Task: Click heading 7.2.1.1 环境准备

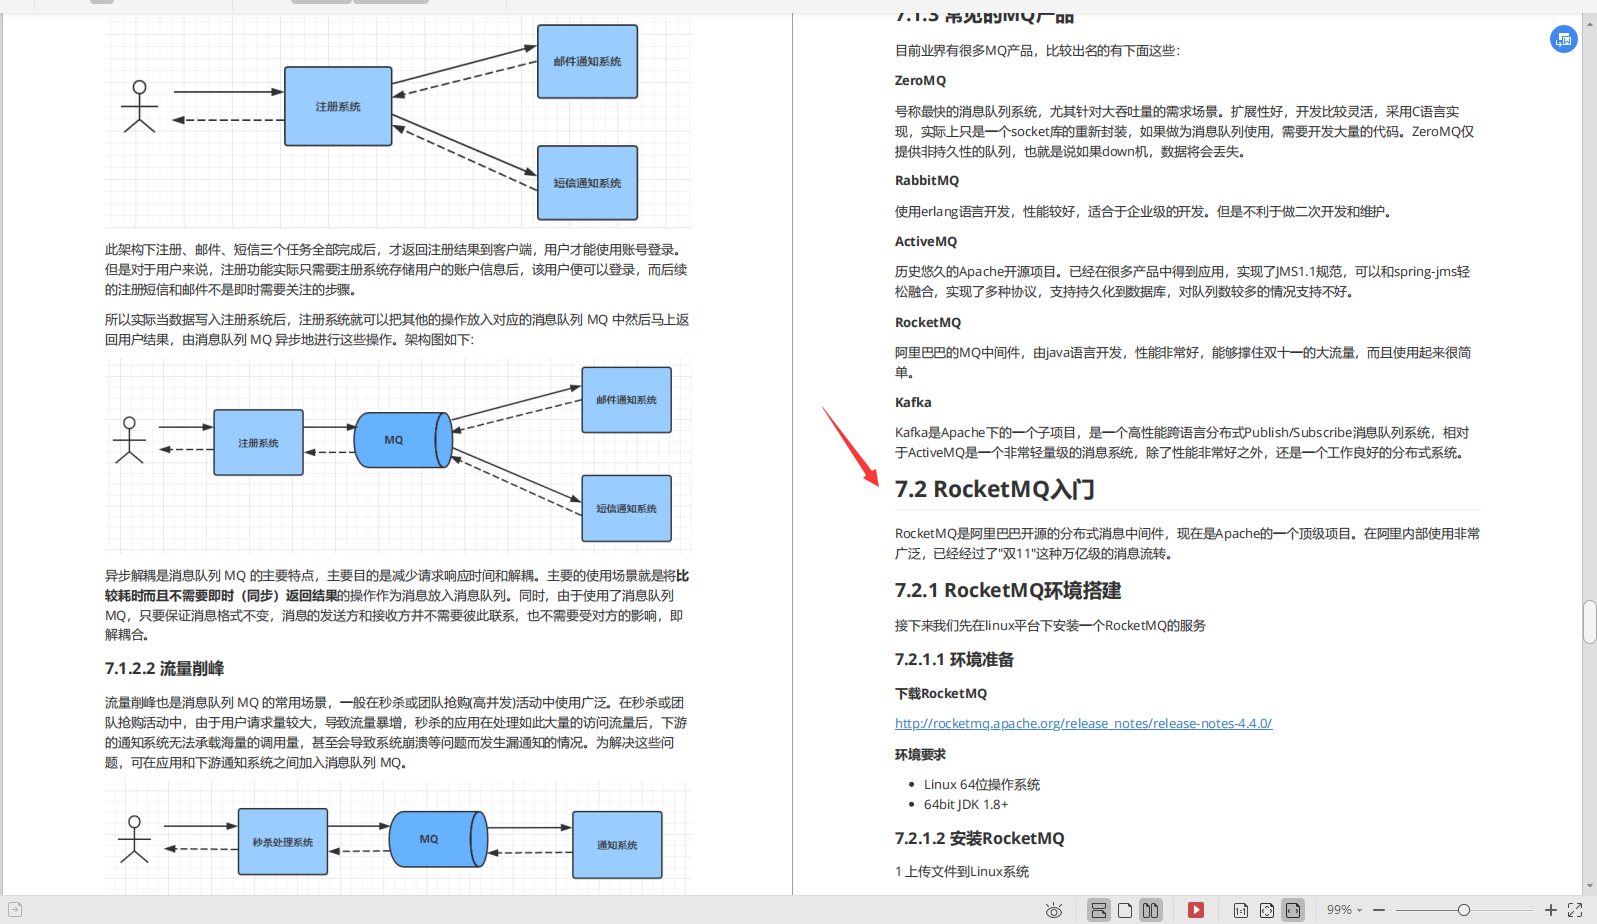Action: 954,659
